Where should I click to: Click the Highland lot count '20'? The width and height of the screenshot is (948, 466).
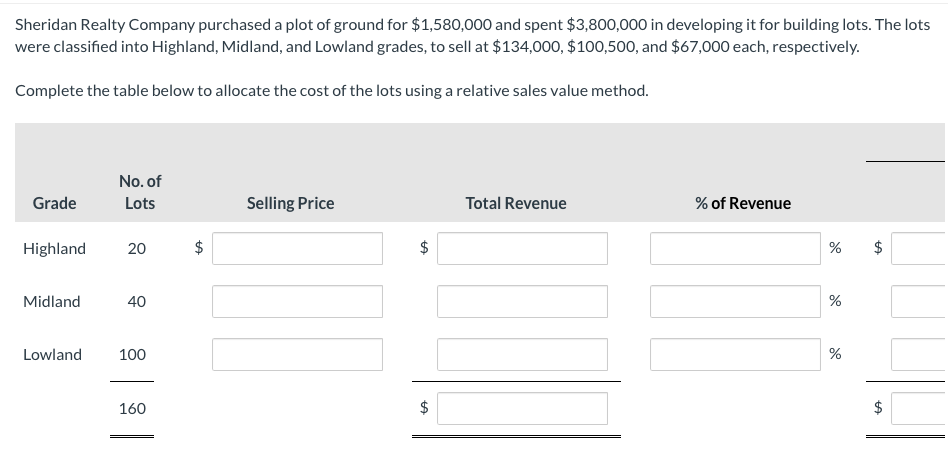point(137,248)
